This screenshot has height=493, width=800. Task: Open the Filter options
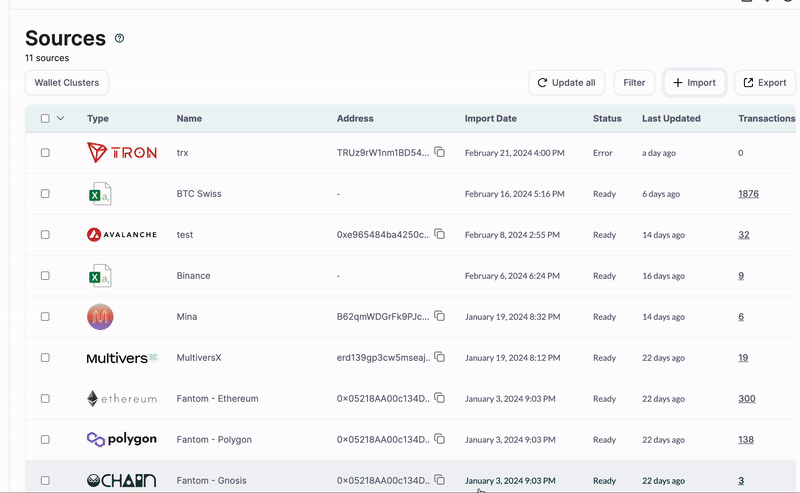click(x=634, y=83)
